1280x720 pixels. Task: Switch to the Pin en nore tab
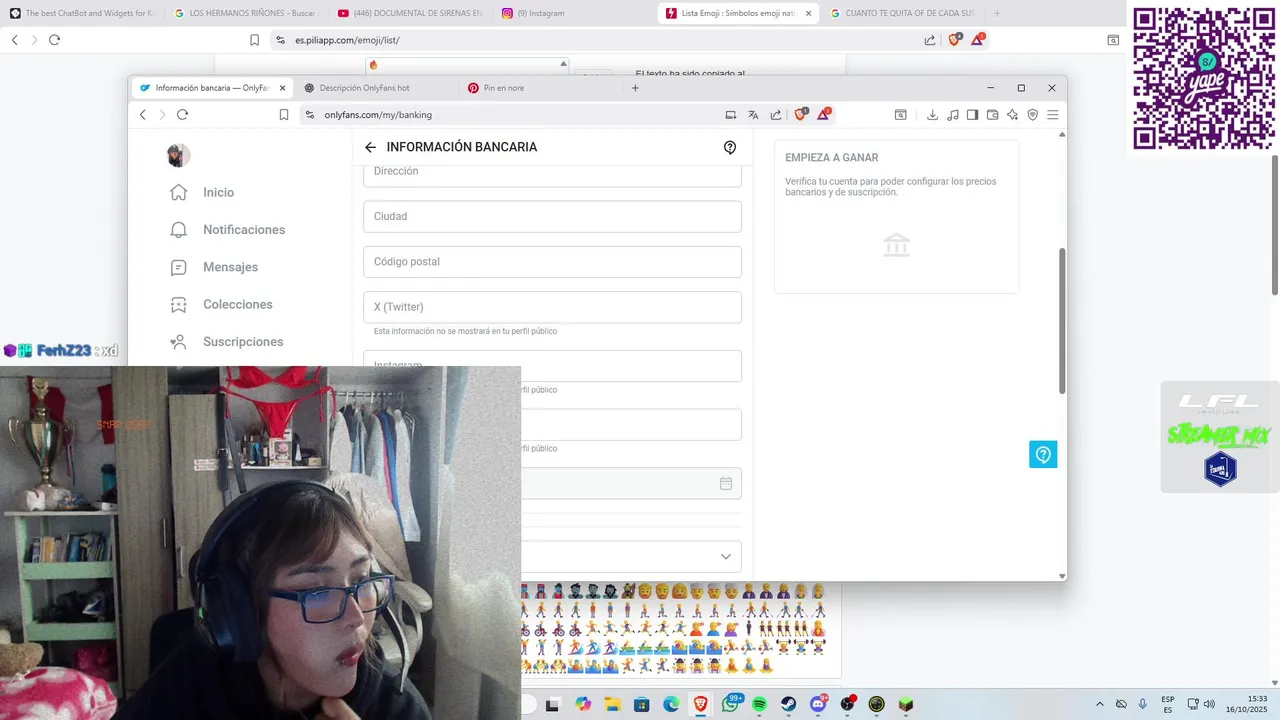(540, 88)
